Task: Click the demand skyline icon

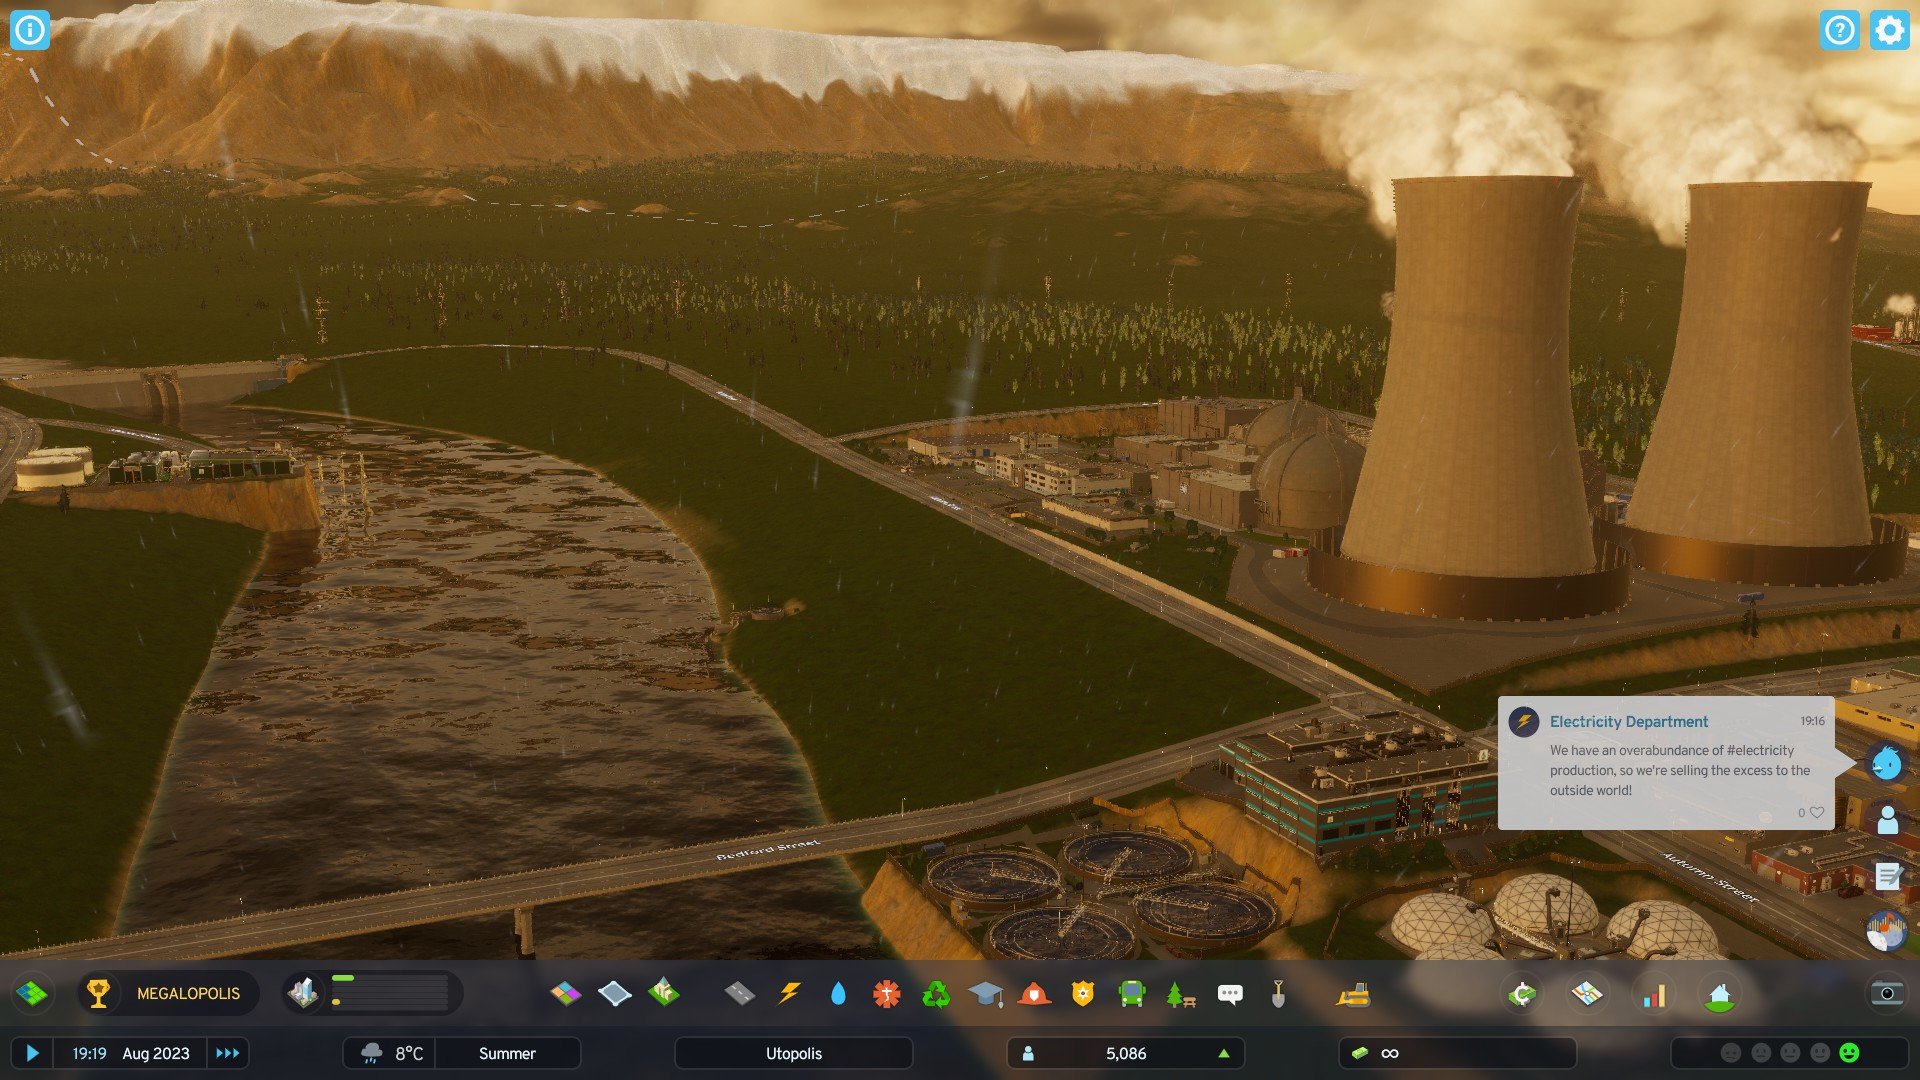Action: (303, 993)
